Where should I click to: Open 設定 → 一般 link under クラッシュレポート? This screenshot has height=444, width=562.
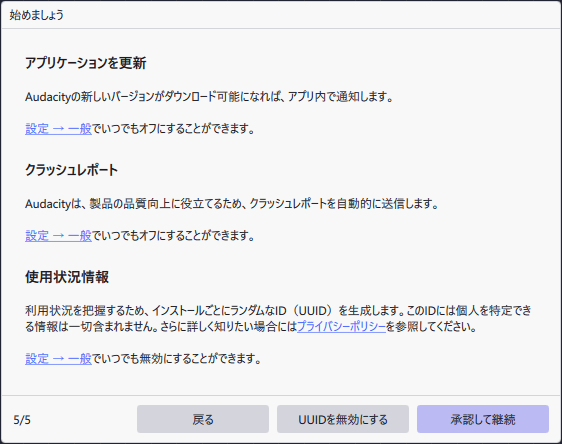(x=58, y=235)
